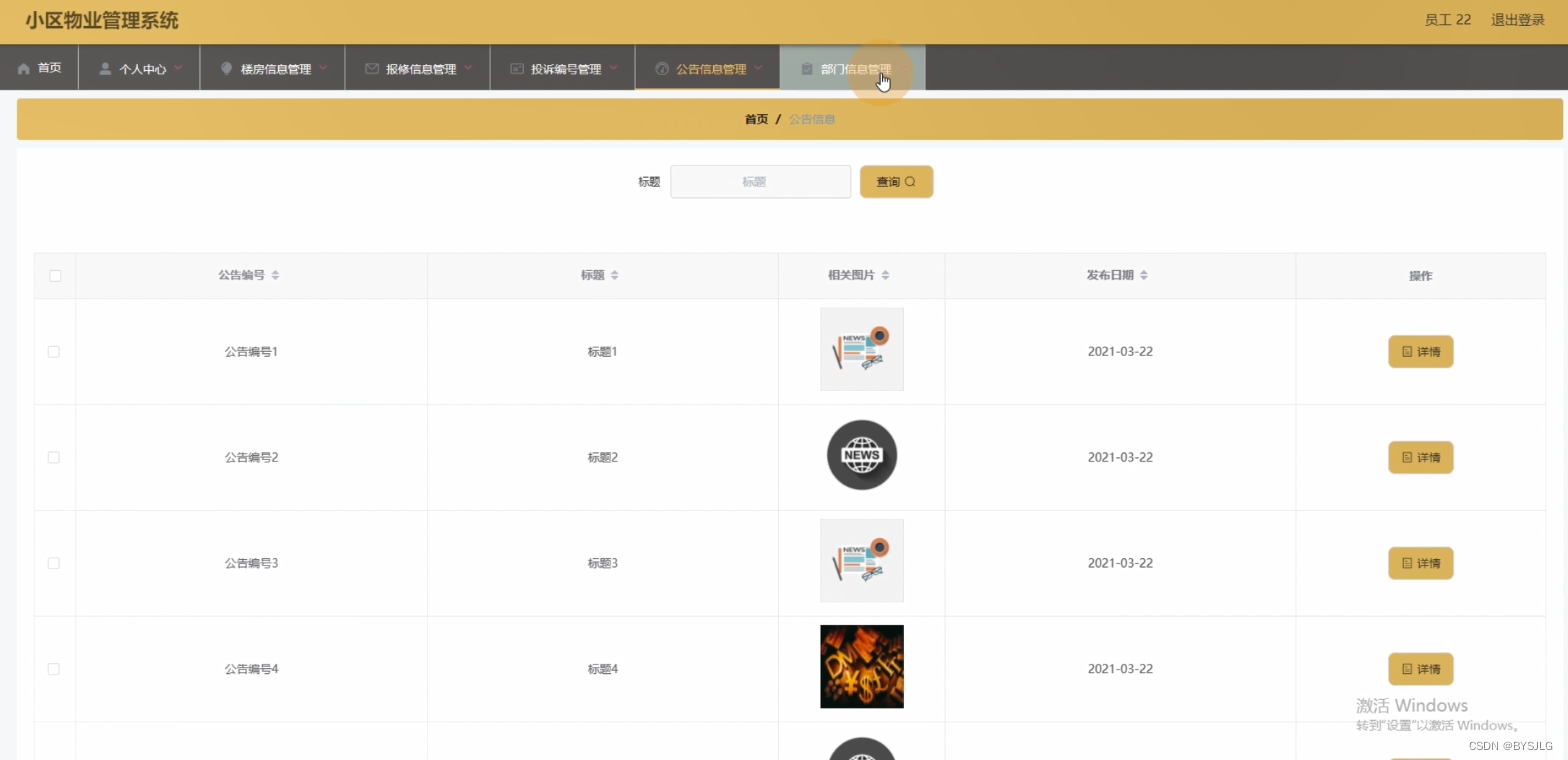Click the cell 公告编号3
The image size is (1568, 760).
(251, 563)
